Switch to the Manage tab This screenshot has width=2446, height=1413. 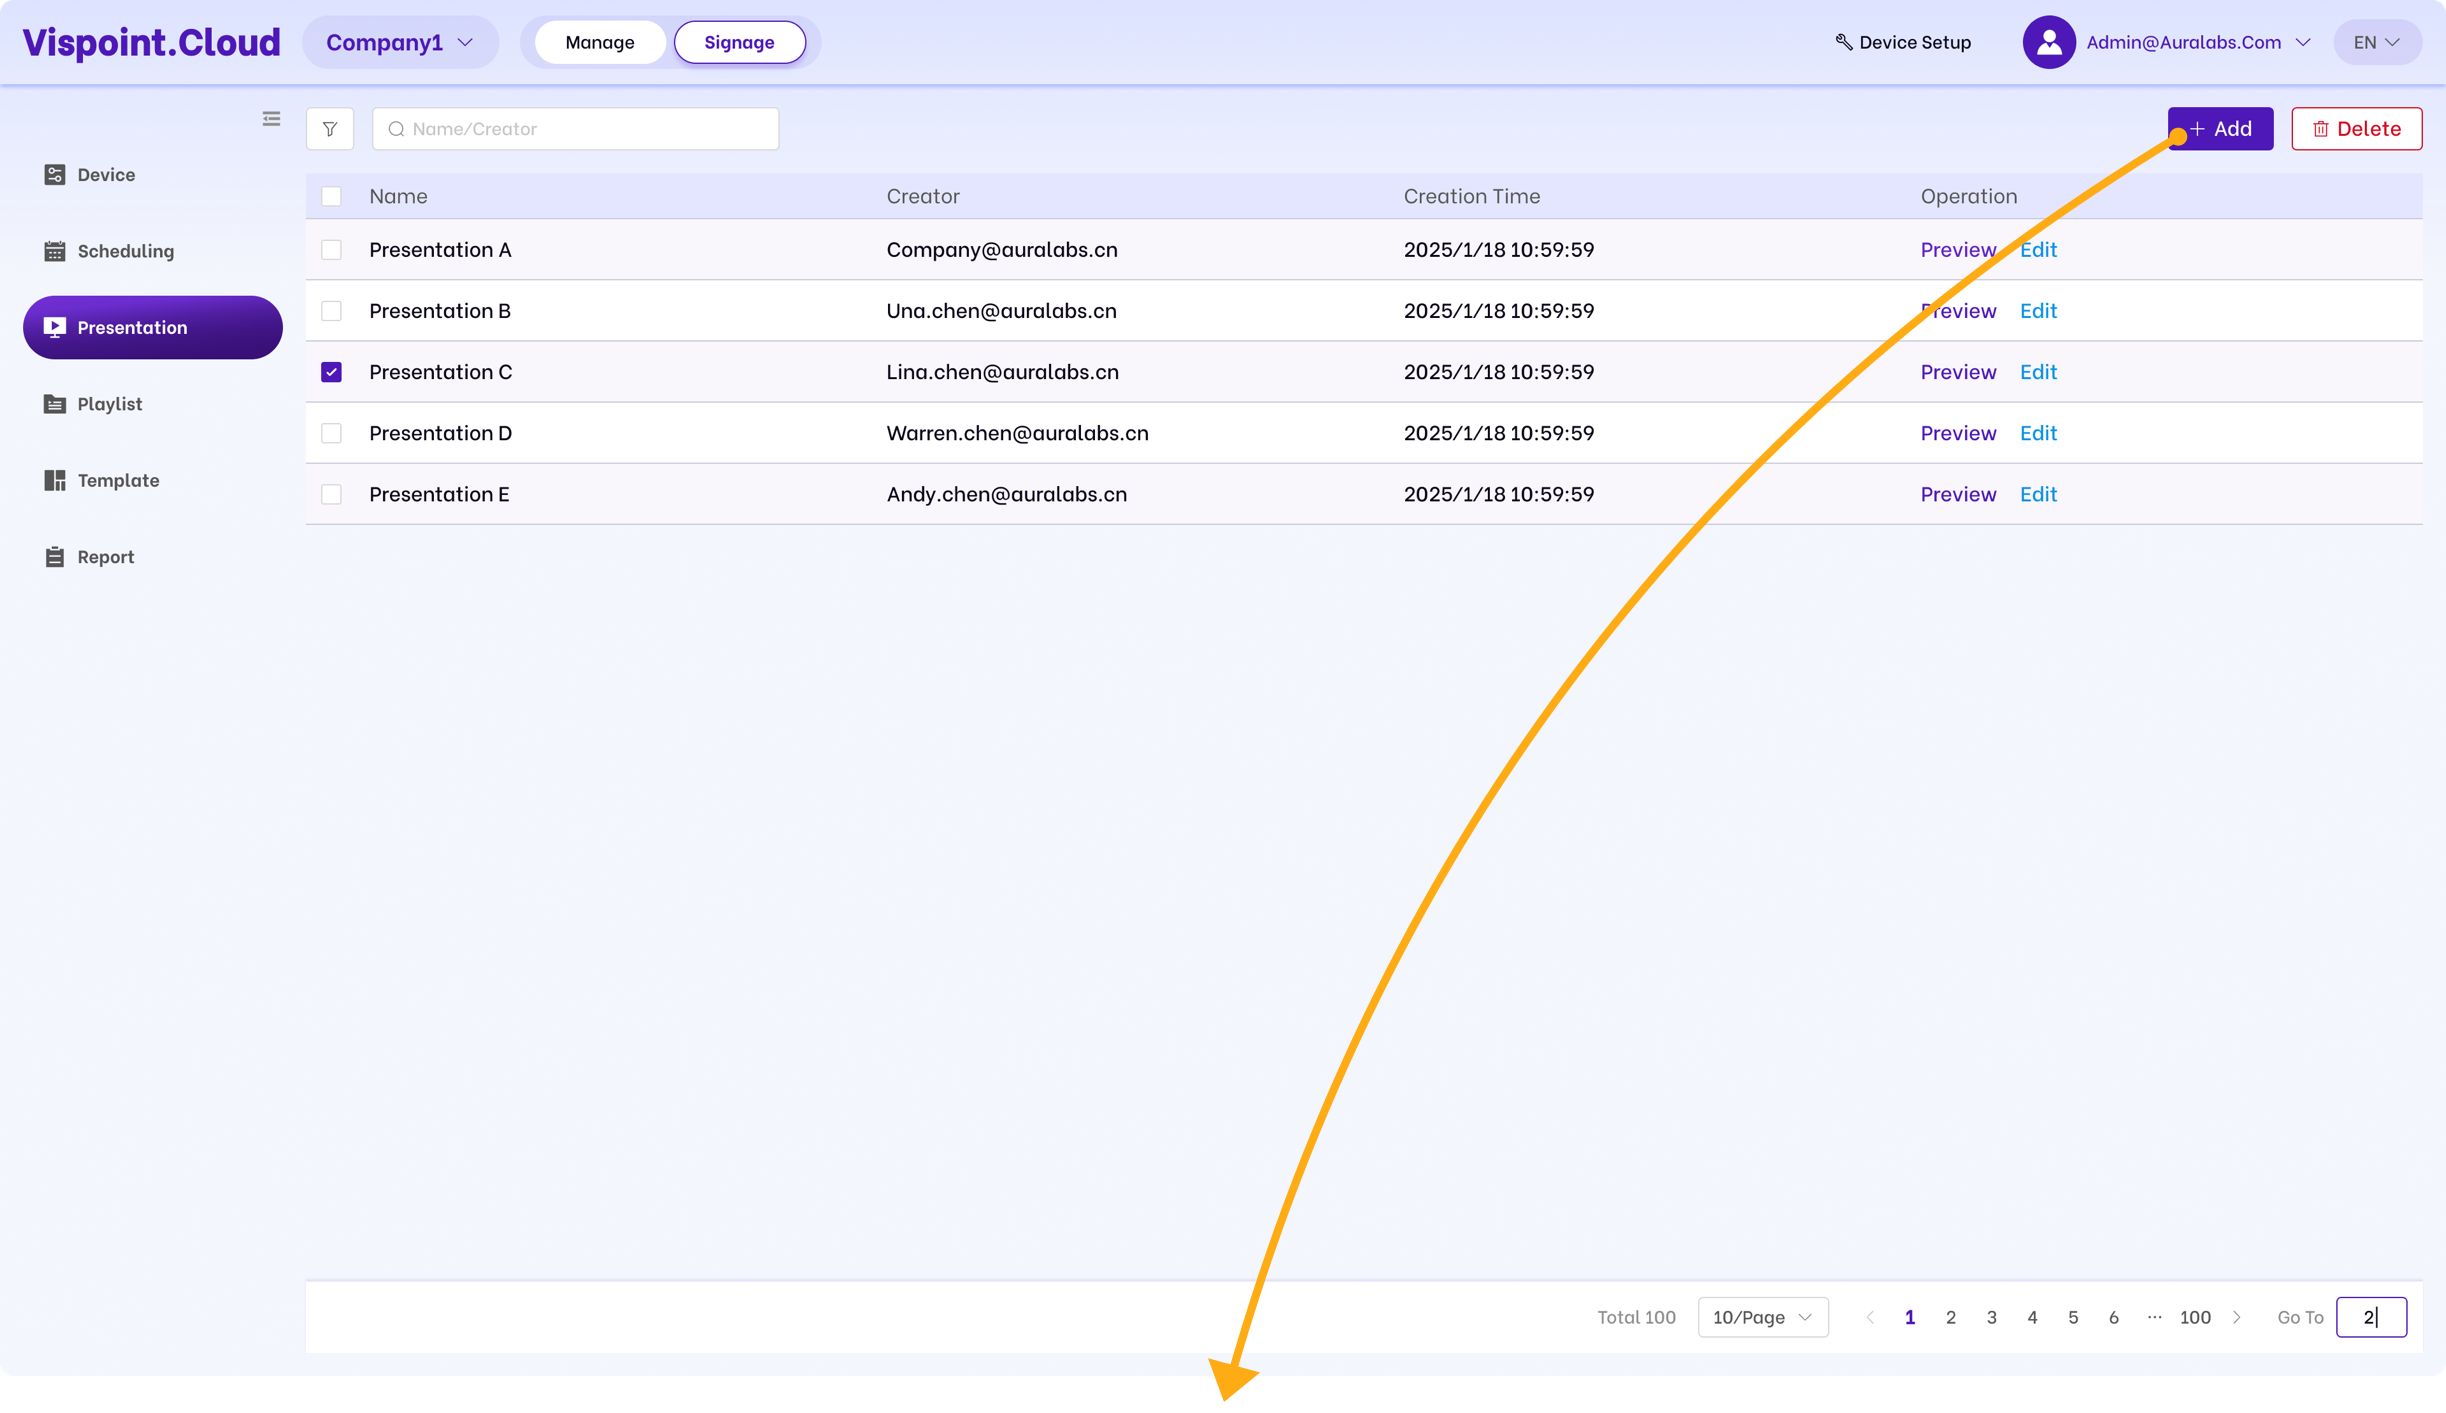pos(599,42)
